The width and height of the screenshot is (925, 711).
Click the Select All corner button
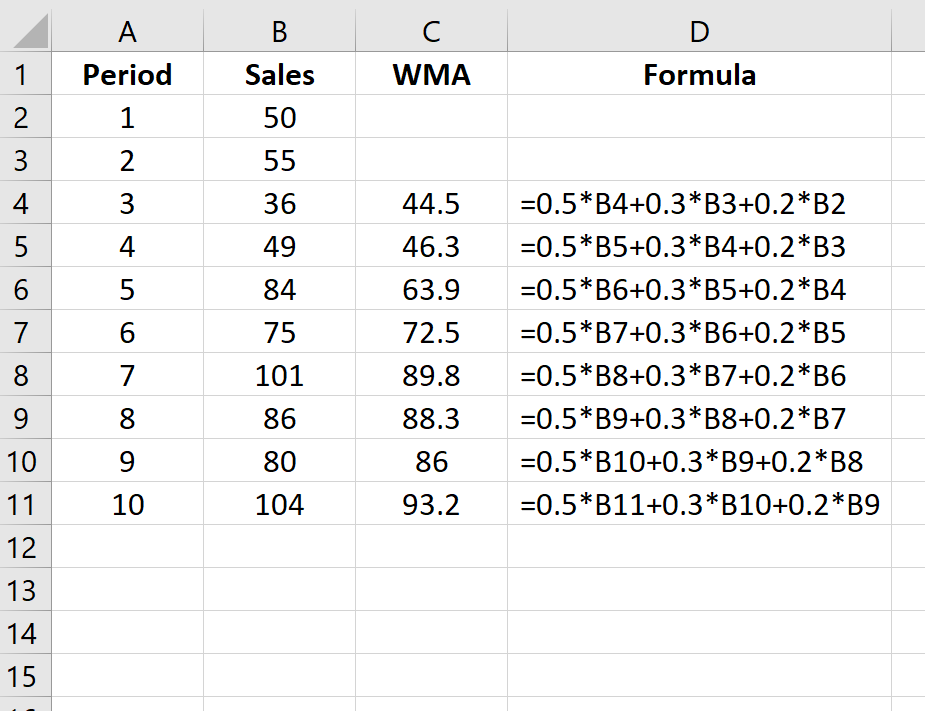tap(25, 29)
